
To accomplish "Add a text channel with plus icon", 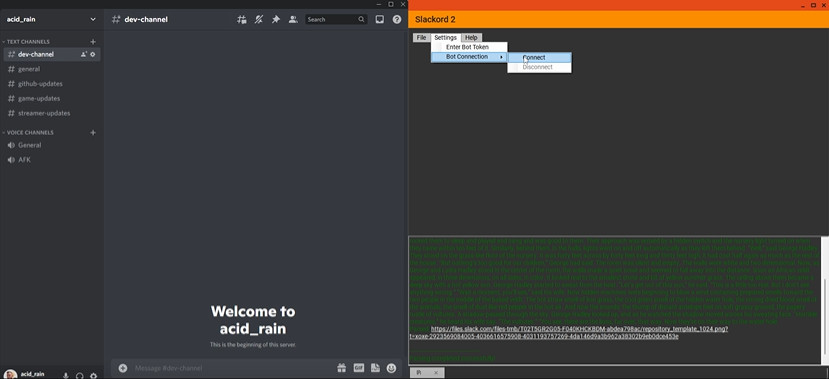I will click(x=93, y=42).
